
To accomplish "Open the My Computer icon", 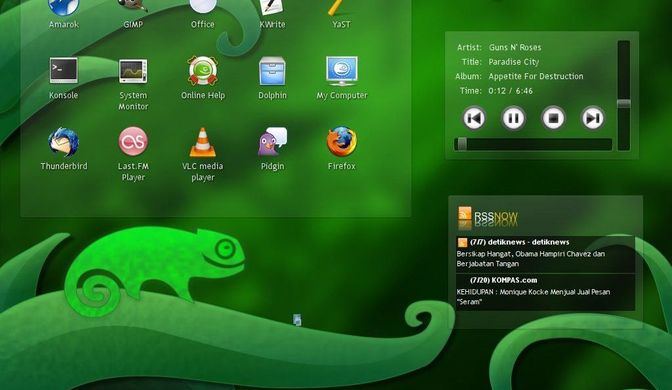I will coord(342,71).
